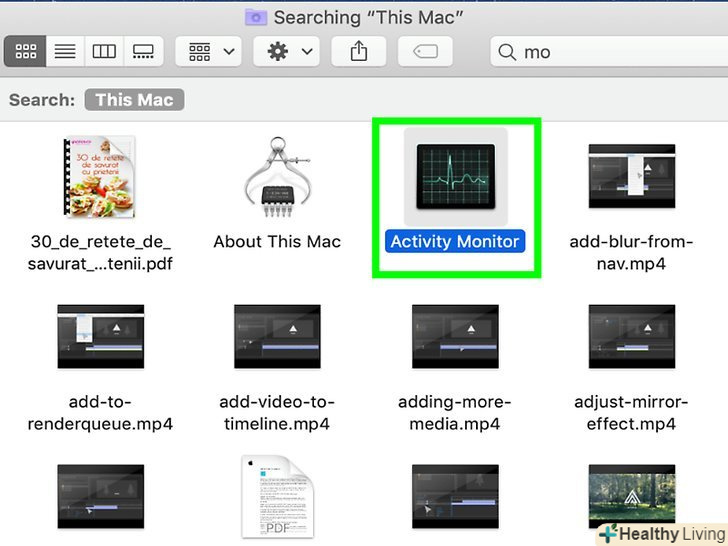
Task: Click the Activity Monitor label
Action: [455, 241]
